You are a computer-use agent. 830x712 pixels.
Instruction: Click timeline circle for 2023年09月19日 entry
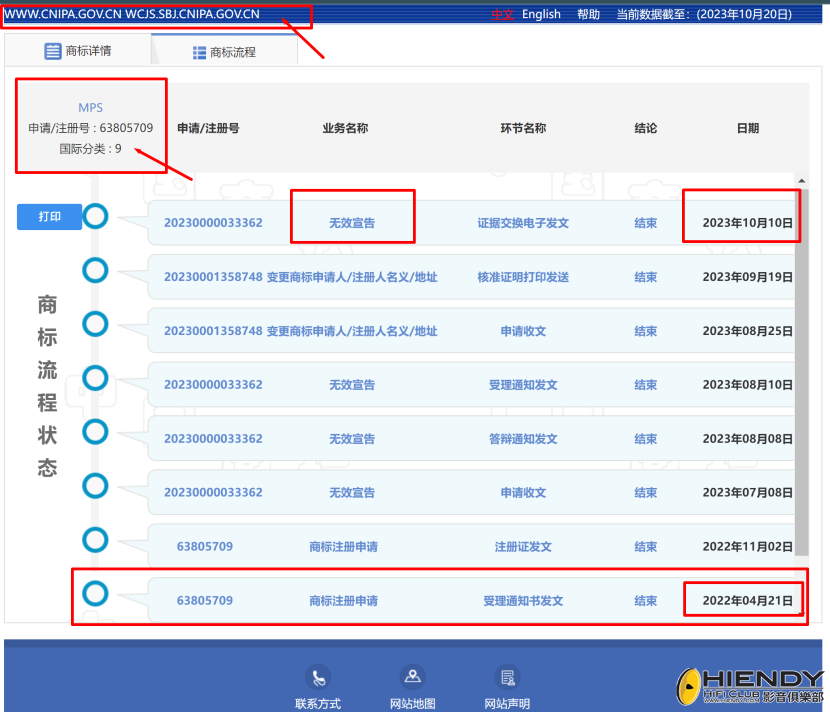tap(95, 270)
